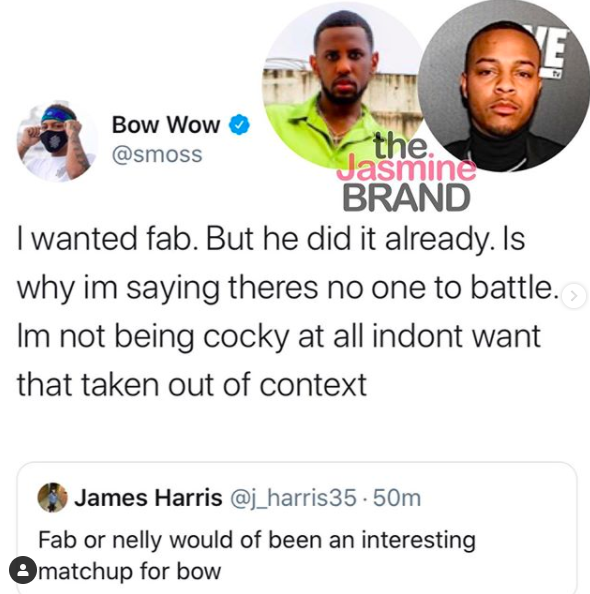Click the 'matchup for bow' text line
Viewport: 590px width, 594px height.
pyautogui.click(x=130, y=571)
